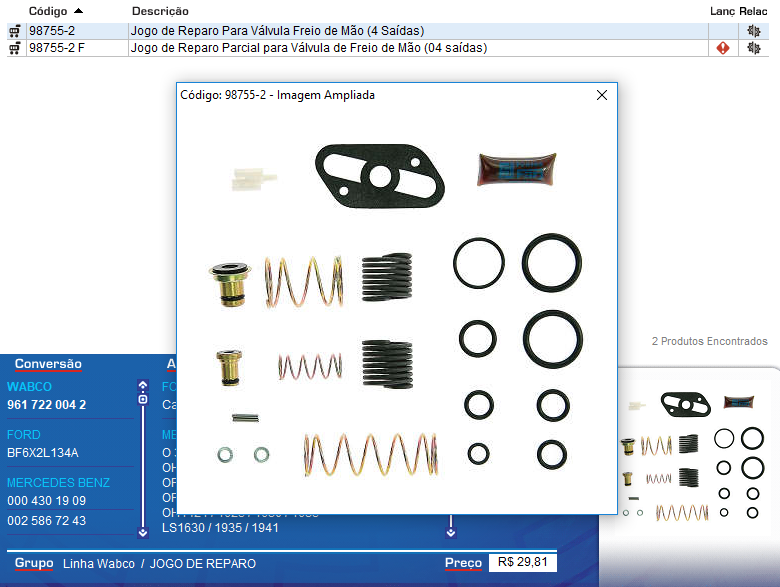This screenshot has width=780, height=587.
Task: Click the Relac column header
Action: click(754, 10)
